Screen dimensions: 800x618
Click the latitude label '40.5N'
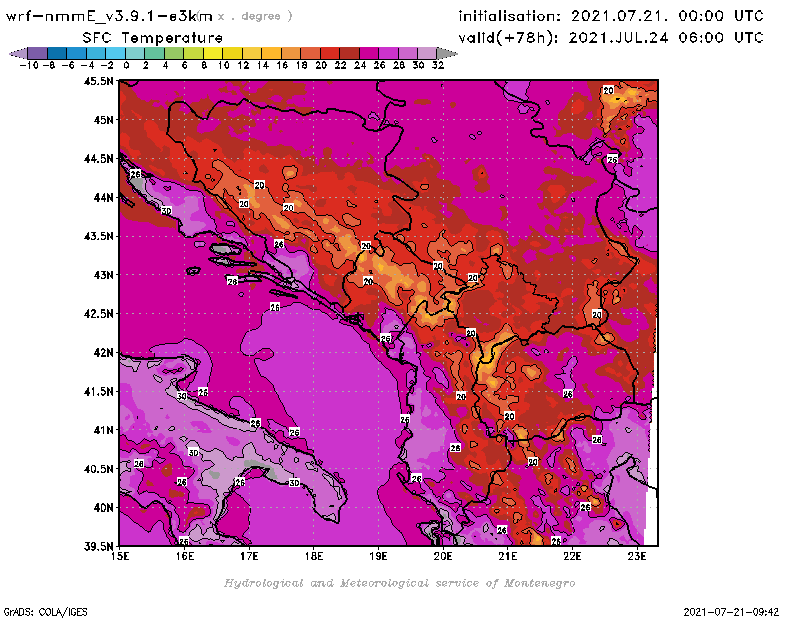click(x=98, y=469)
